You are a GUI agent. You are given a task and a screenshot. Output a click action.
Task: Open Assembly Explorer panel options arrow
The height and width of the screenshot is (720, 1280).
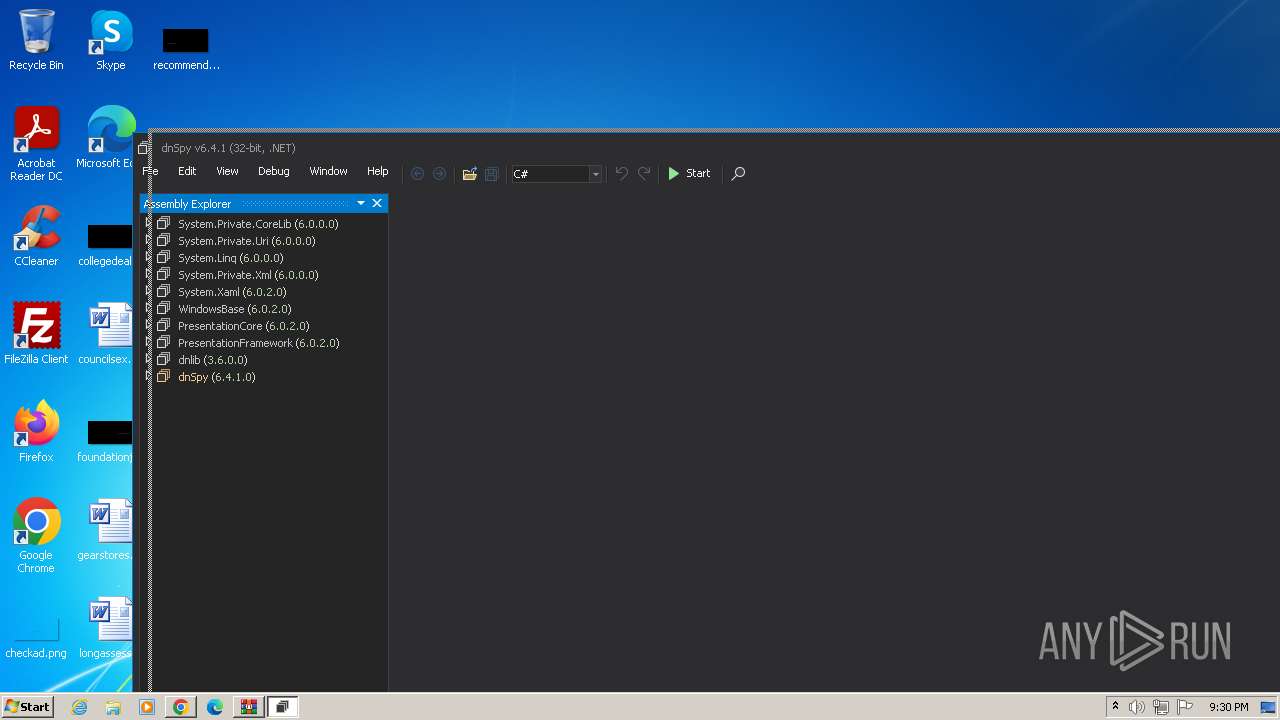point(361,203)
